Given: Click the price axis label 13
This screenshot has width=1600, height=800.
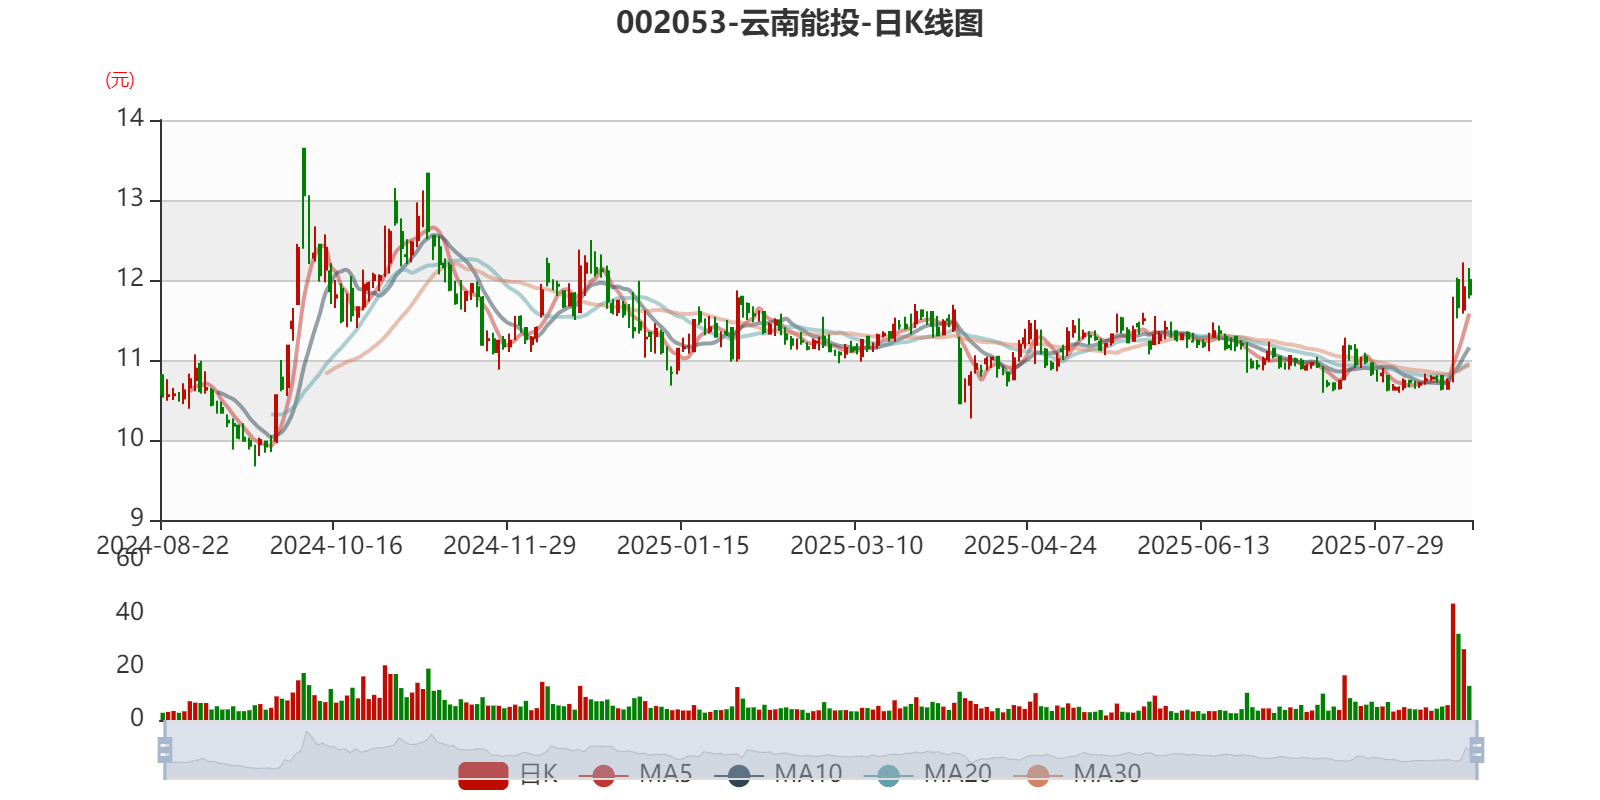Looking at the screenshot, I should tap(130, 199).
